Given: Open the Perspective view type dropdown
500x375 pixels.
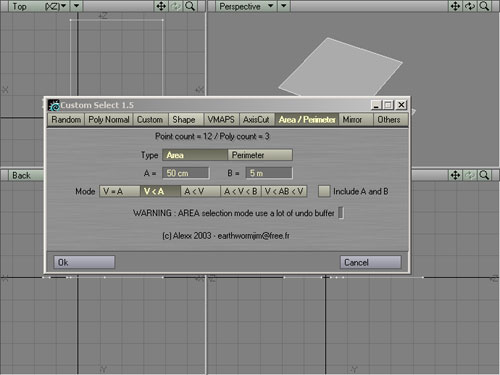Looking at the screenshot, I should click(x=246, y=6).
